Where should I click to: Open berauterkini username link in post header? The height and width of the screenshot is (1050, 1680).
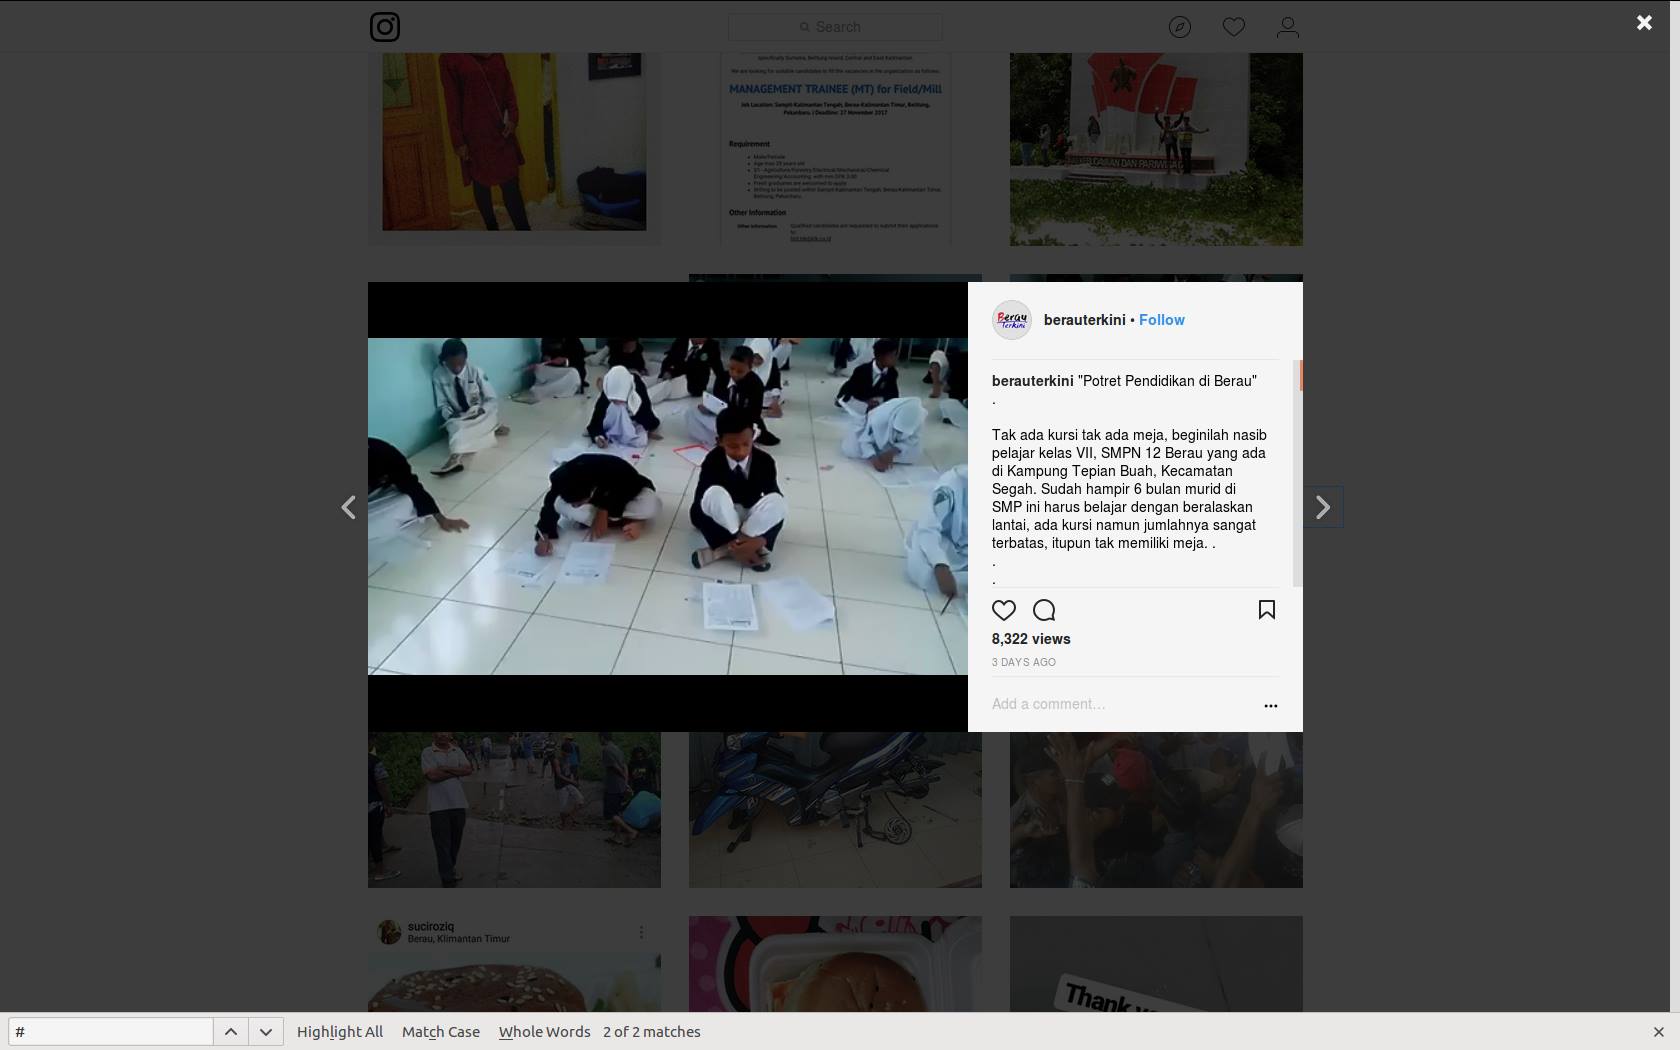point(1084,320)
